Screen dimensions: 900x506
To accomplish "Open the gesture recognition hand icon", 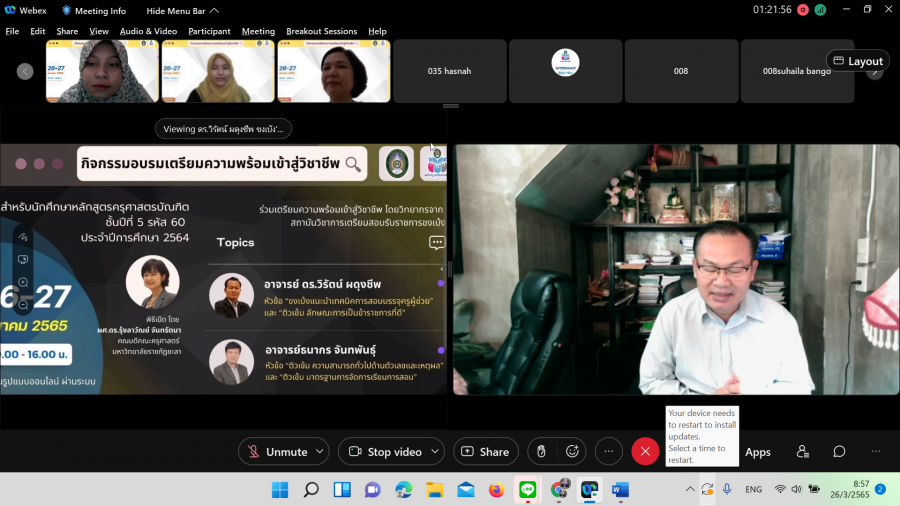I will (541, 452).
